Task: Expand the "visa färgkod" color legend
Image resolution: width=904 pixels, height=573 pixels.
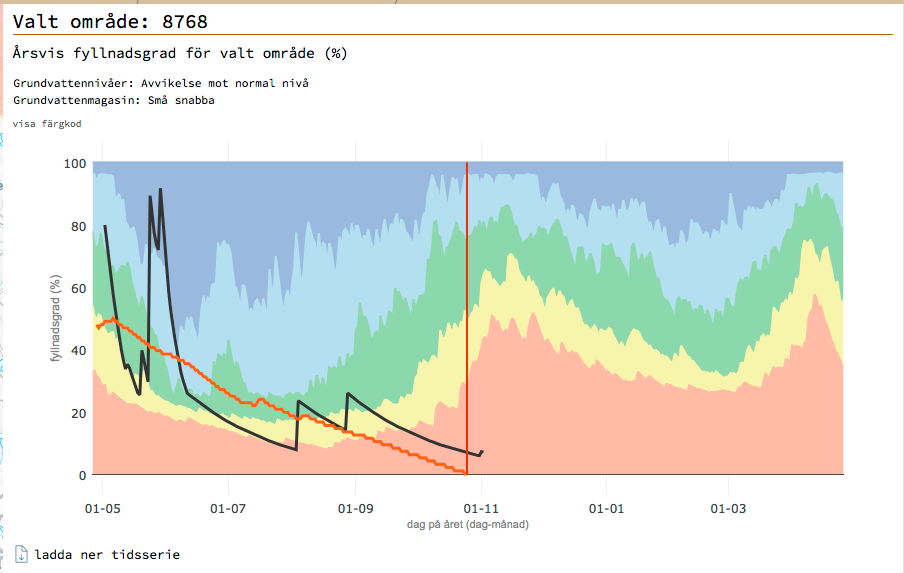Action: pyautogui.click(x=46, y=124)
